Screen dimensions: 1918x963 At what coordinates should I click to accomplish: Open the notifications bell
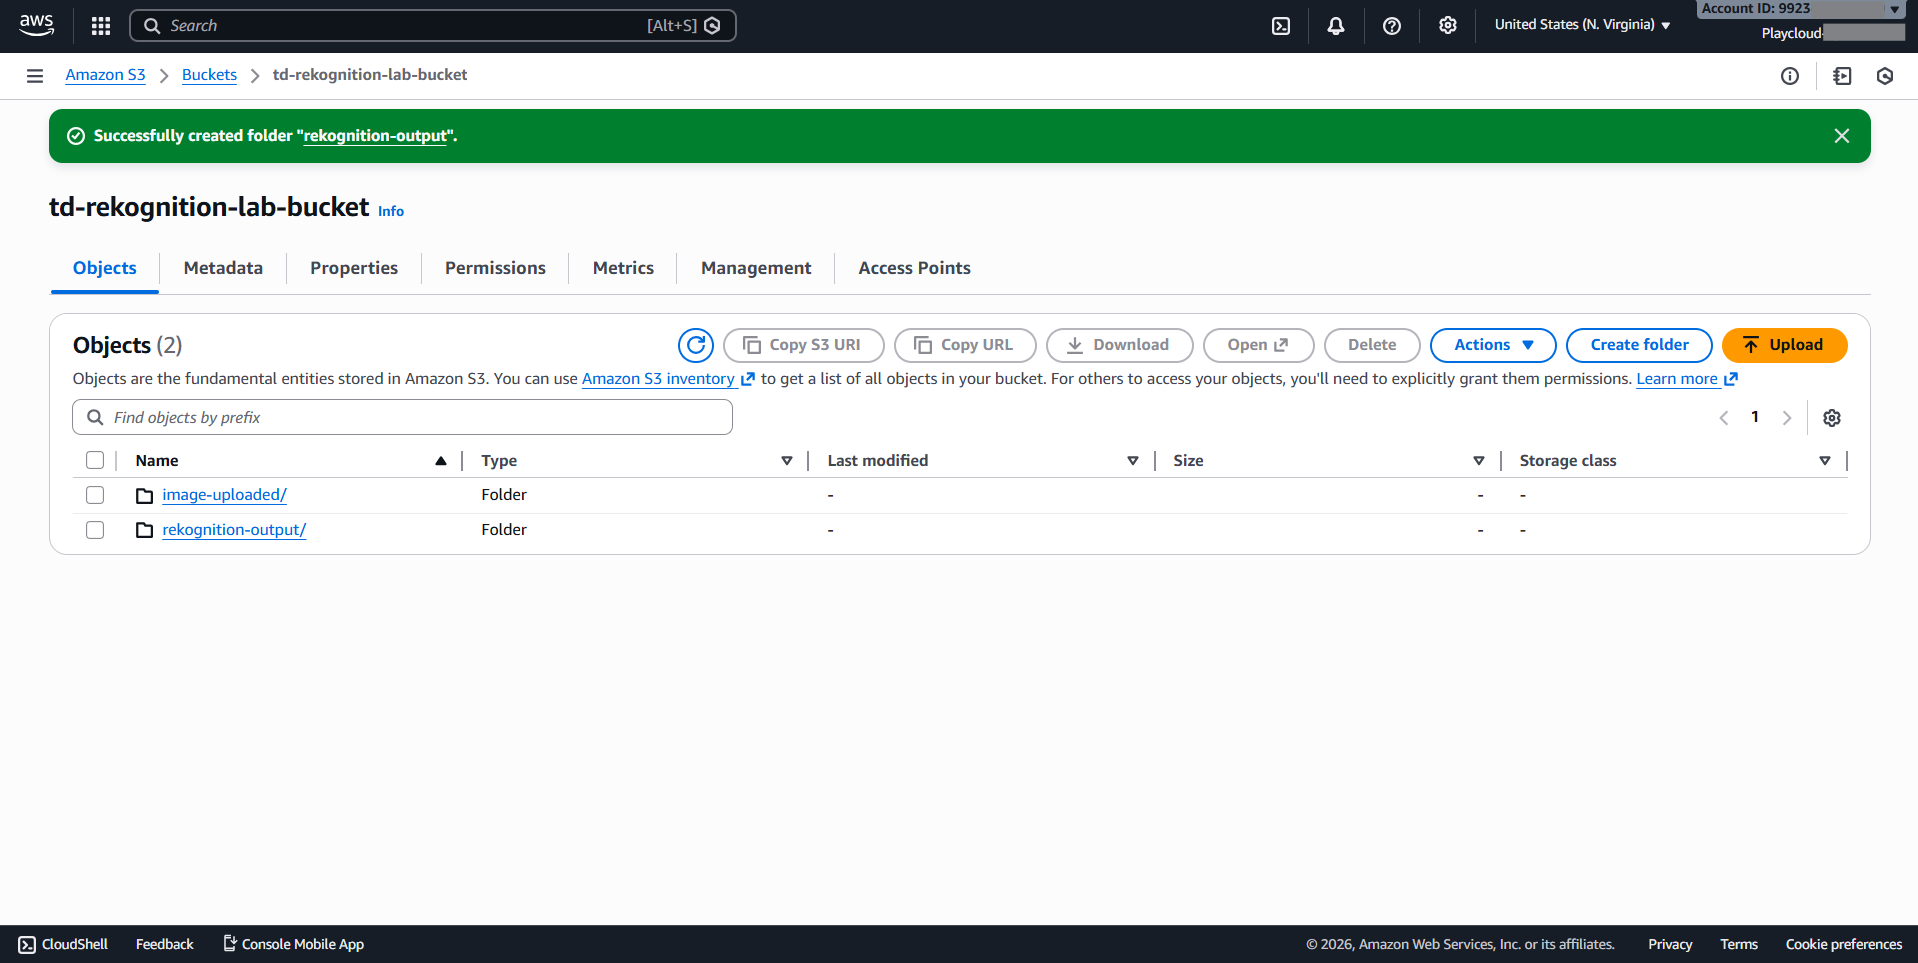[x=1336, y=26]
